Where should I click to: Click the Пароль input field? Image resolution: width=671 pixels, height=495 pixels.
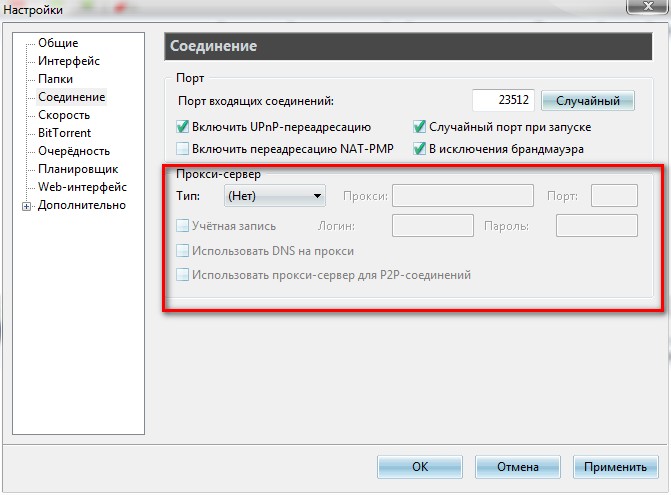tap(597, 225)
